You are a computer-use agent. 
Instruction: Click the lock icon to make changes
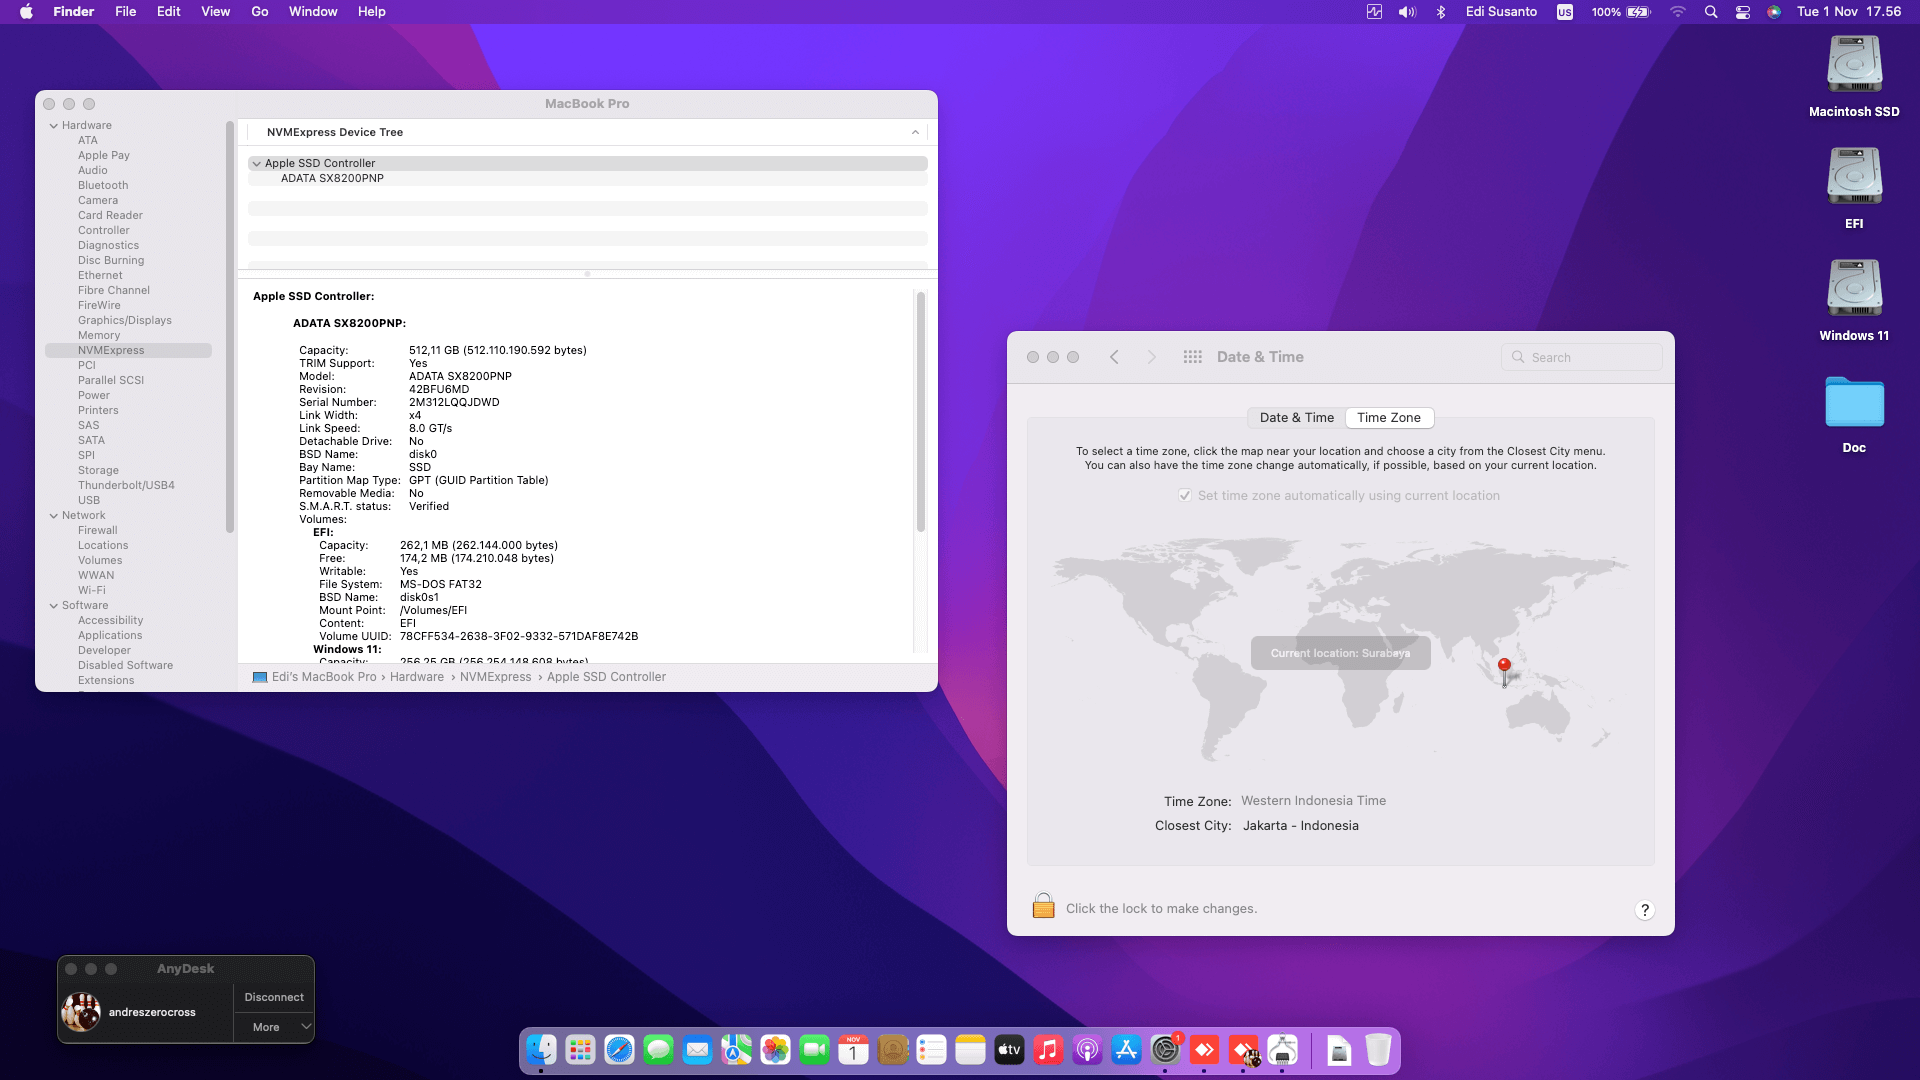tap(1043, 906)
